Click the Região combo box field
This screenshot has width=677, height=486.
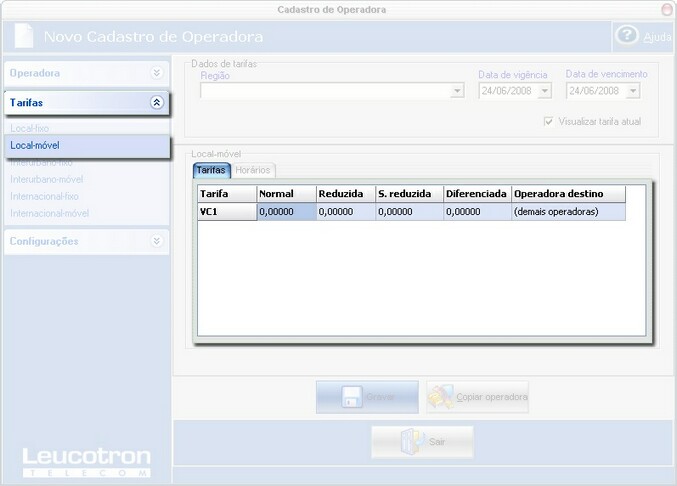pos(332,91)
